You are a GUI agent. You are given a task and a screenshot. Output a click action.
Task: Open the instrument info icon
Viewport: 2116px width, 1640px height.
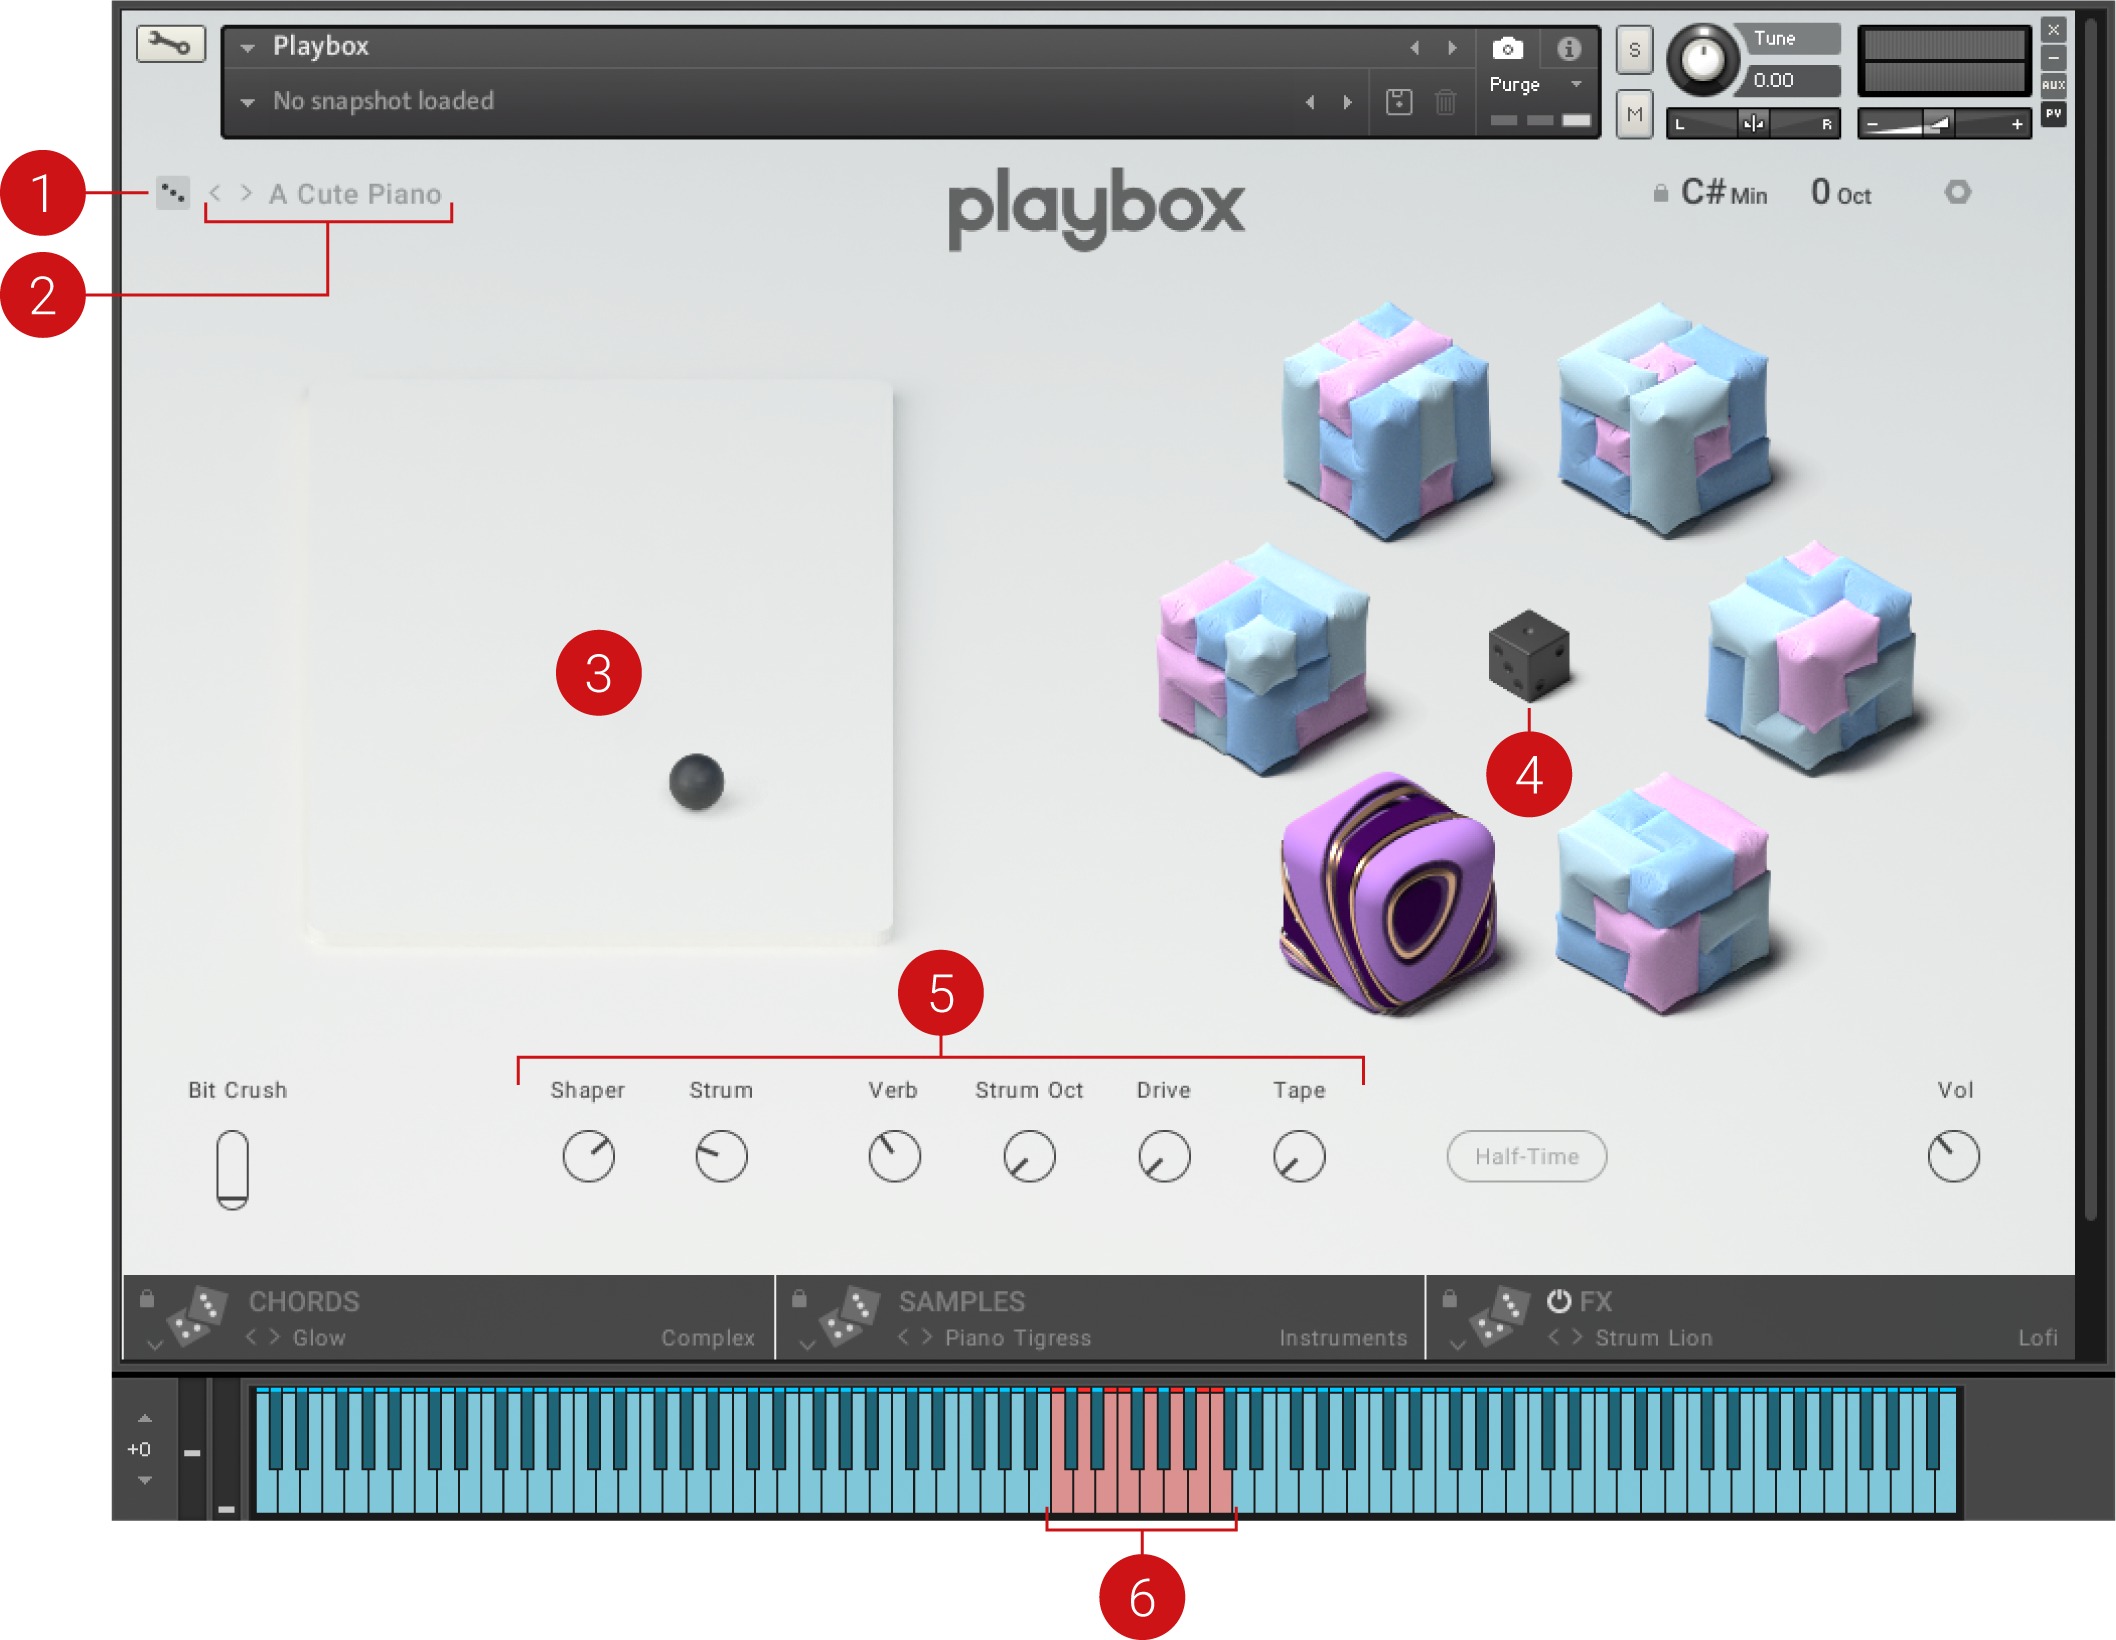[1568, 49]
